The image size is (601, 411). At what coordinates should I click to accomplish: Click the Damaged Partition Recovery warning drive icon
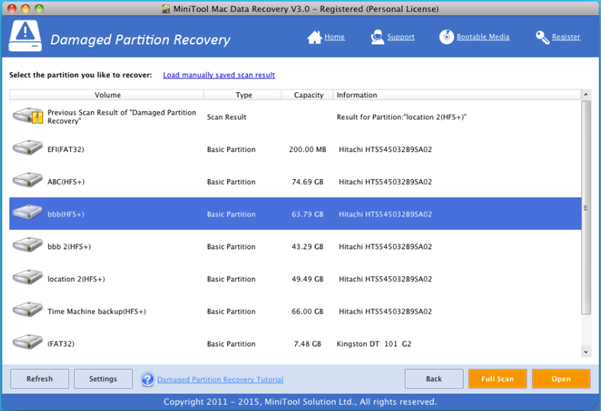tap(25, 36)
